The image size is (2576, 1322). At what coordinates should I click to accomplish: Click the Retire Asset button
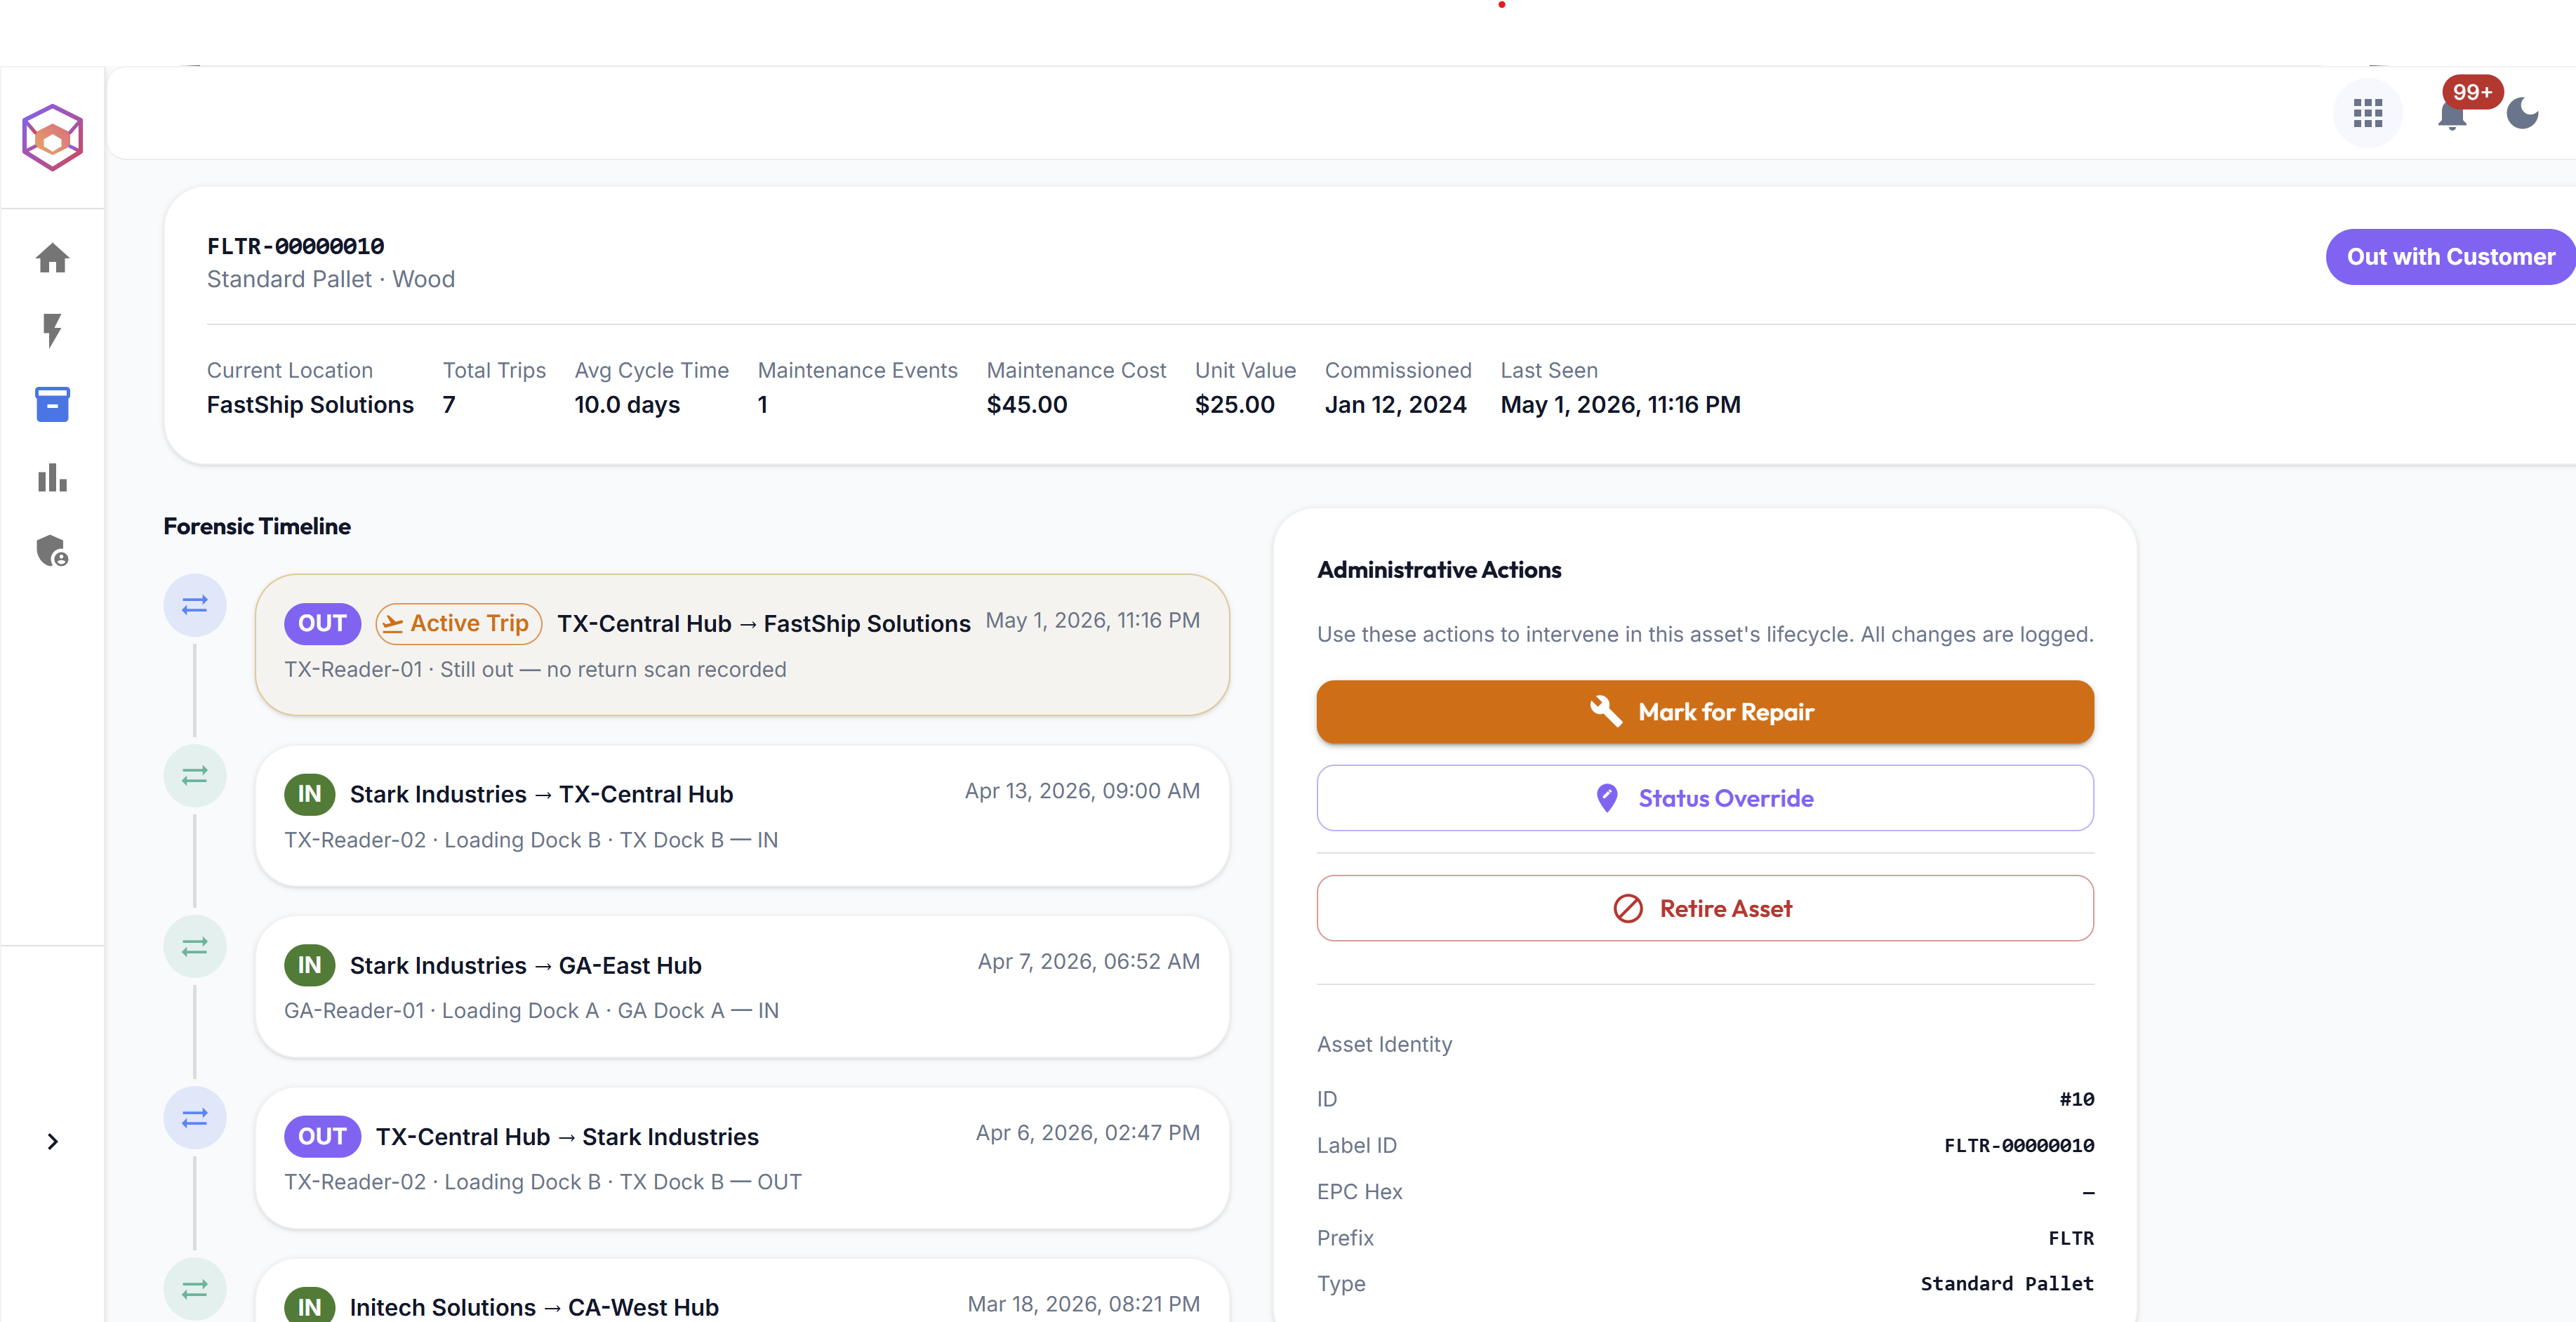coord(1705,908)
